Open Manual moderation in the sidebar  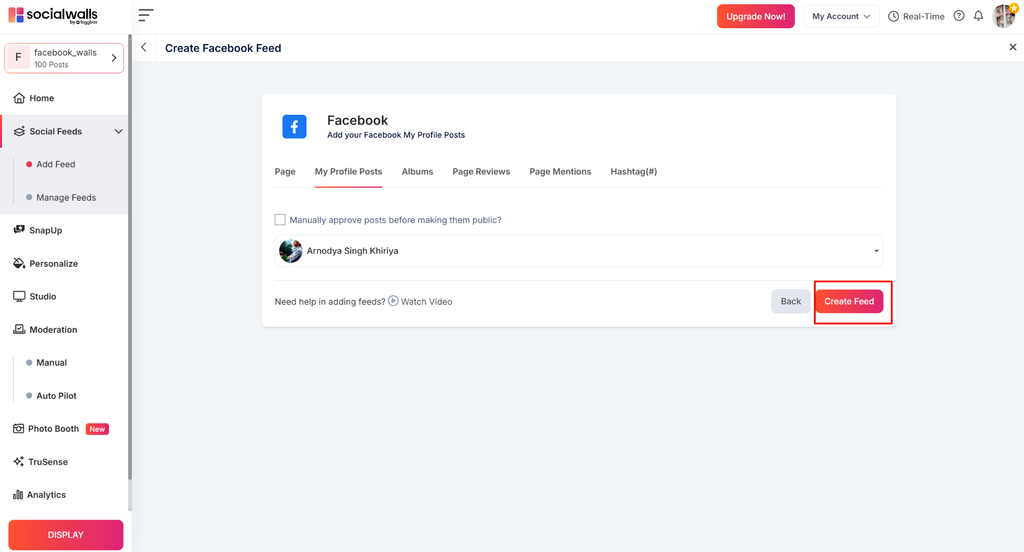click(x=52, y=363)
